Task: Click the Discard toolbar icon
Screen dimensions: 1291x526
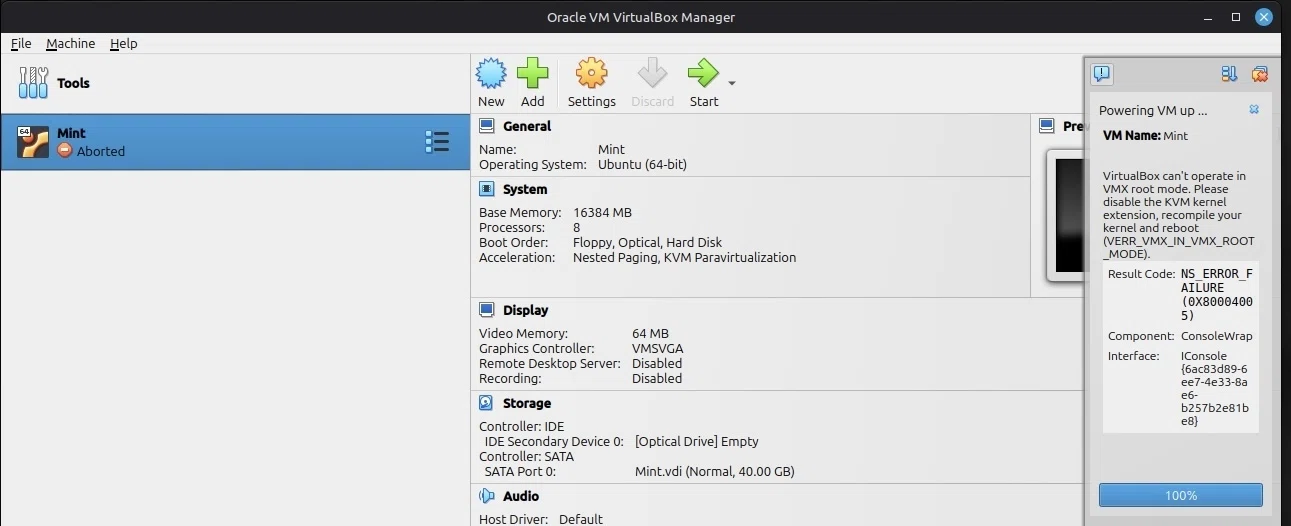Action: pos(652,73)
